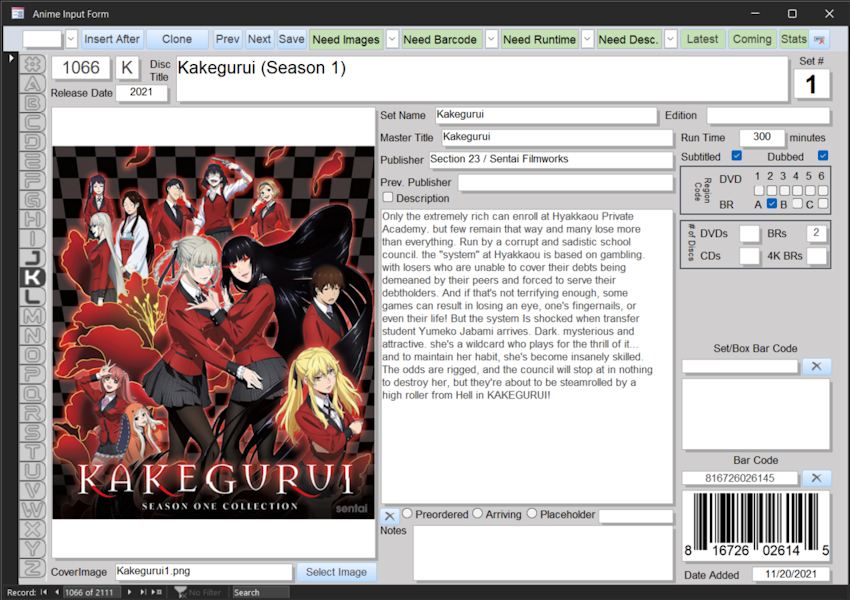
Task: Jump to letter H in the index
Action: coord(32,220)
